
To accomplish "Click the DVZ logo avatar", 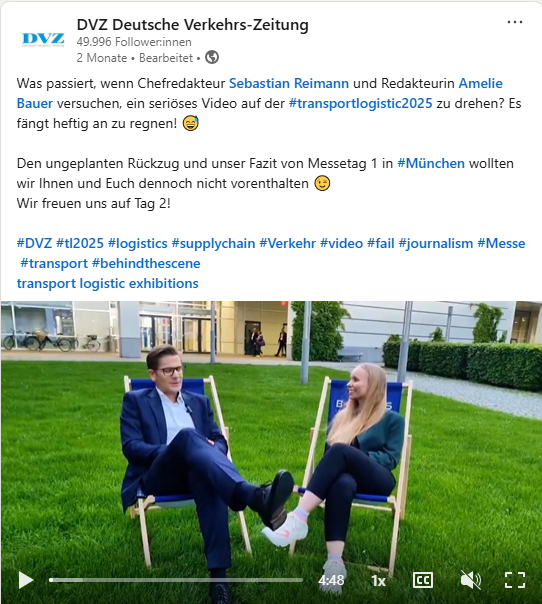I will 43,39.
